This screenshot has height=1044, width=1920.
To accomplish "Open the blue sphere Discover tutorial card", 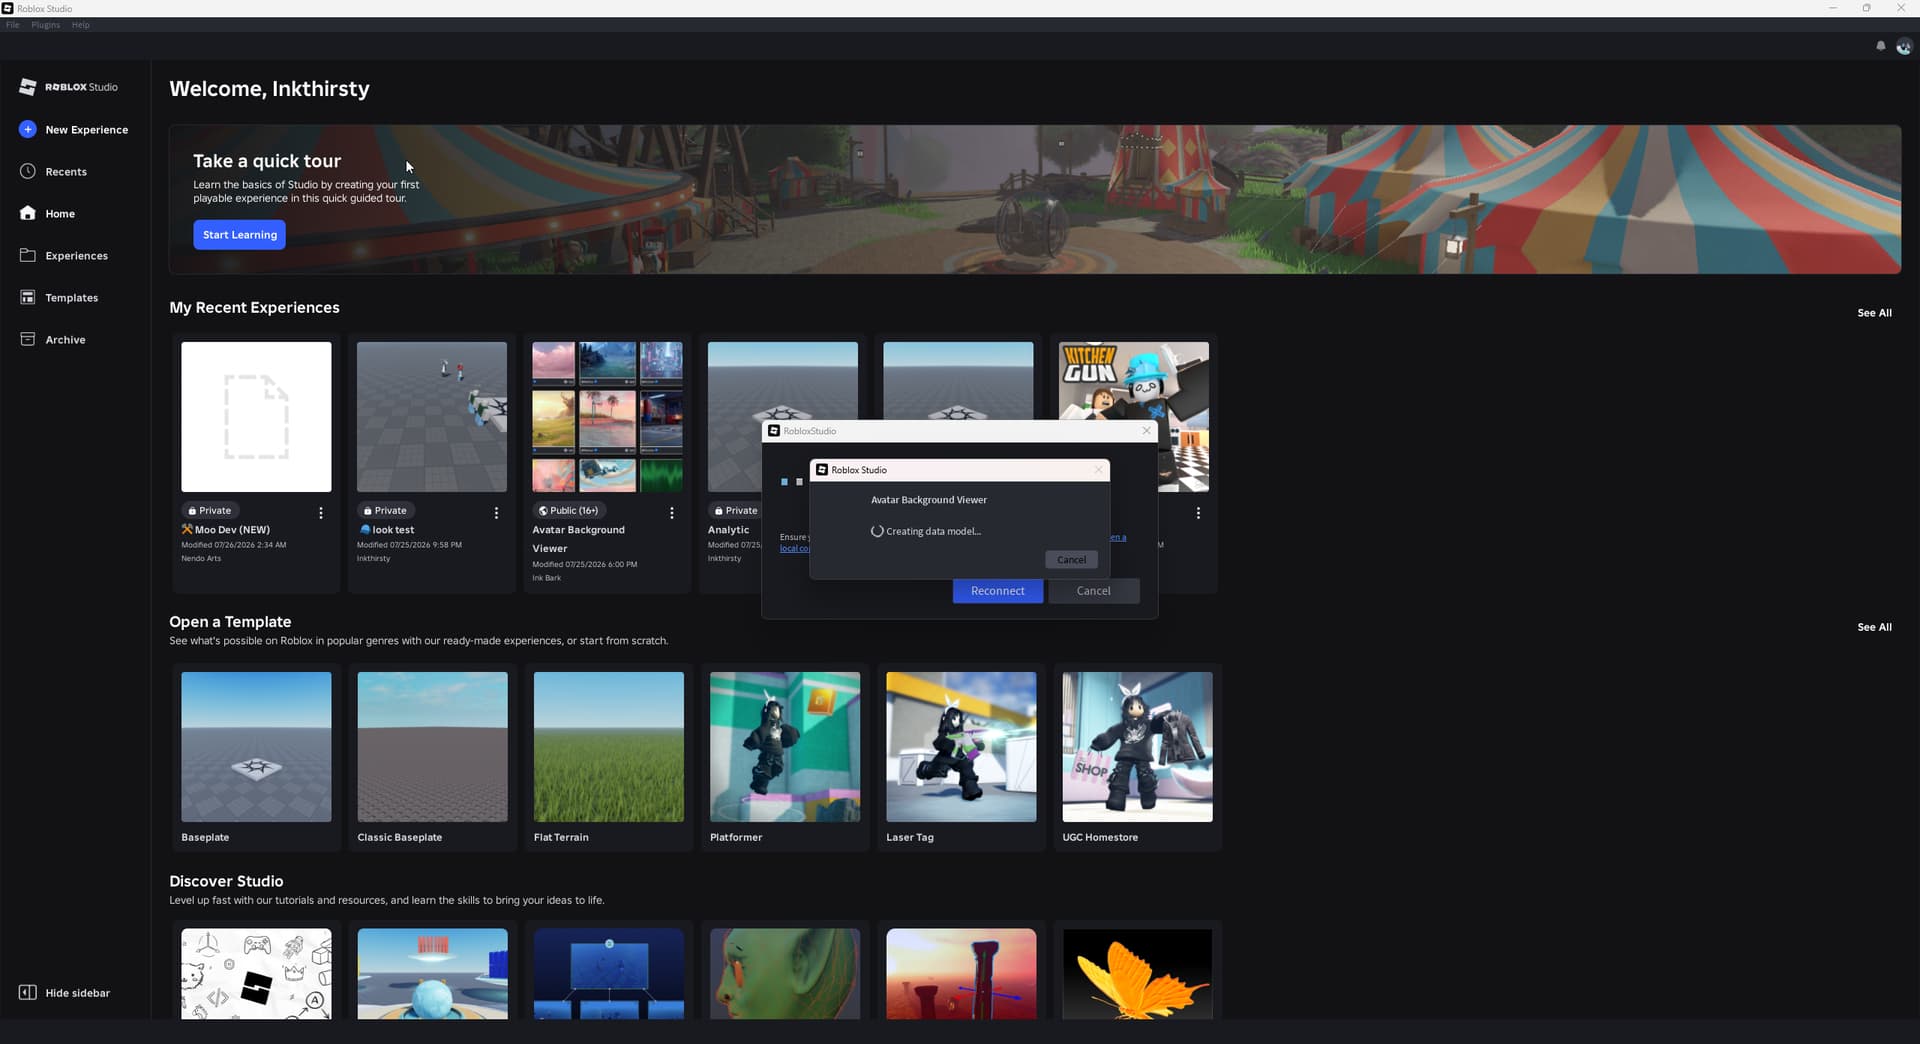I will click(432, 974).
